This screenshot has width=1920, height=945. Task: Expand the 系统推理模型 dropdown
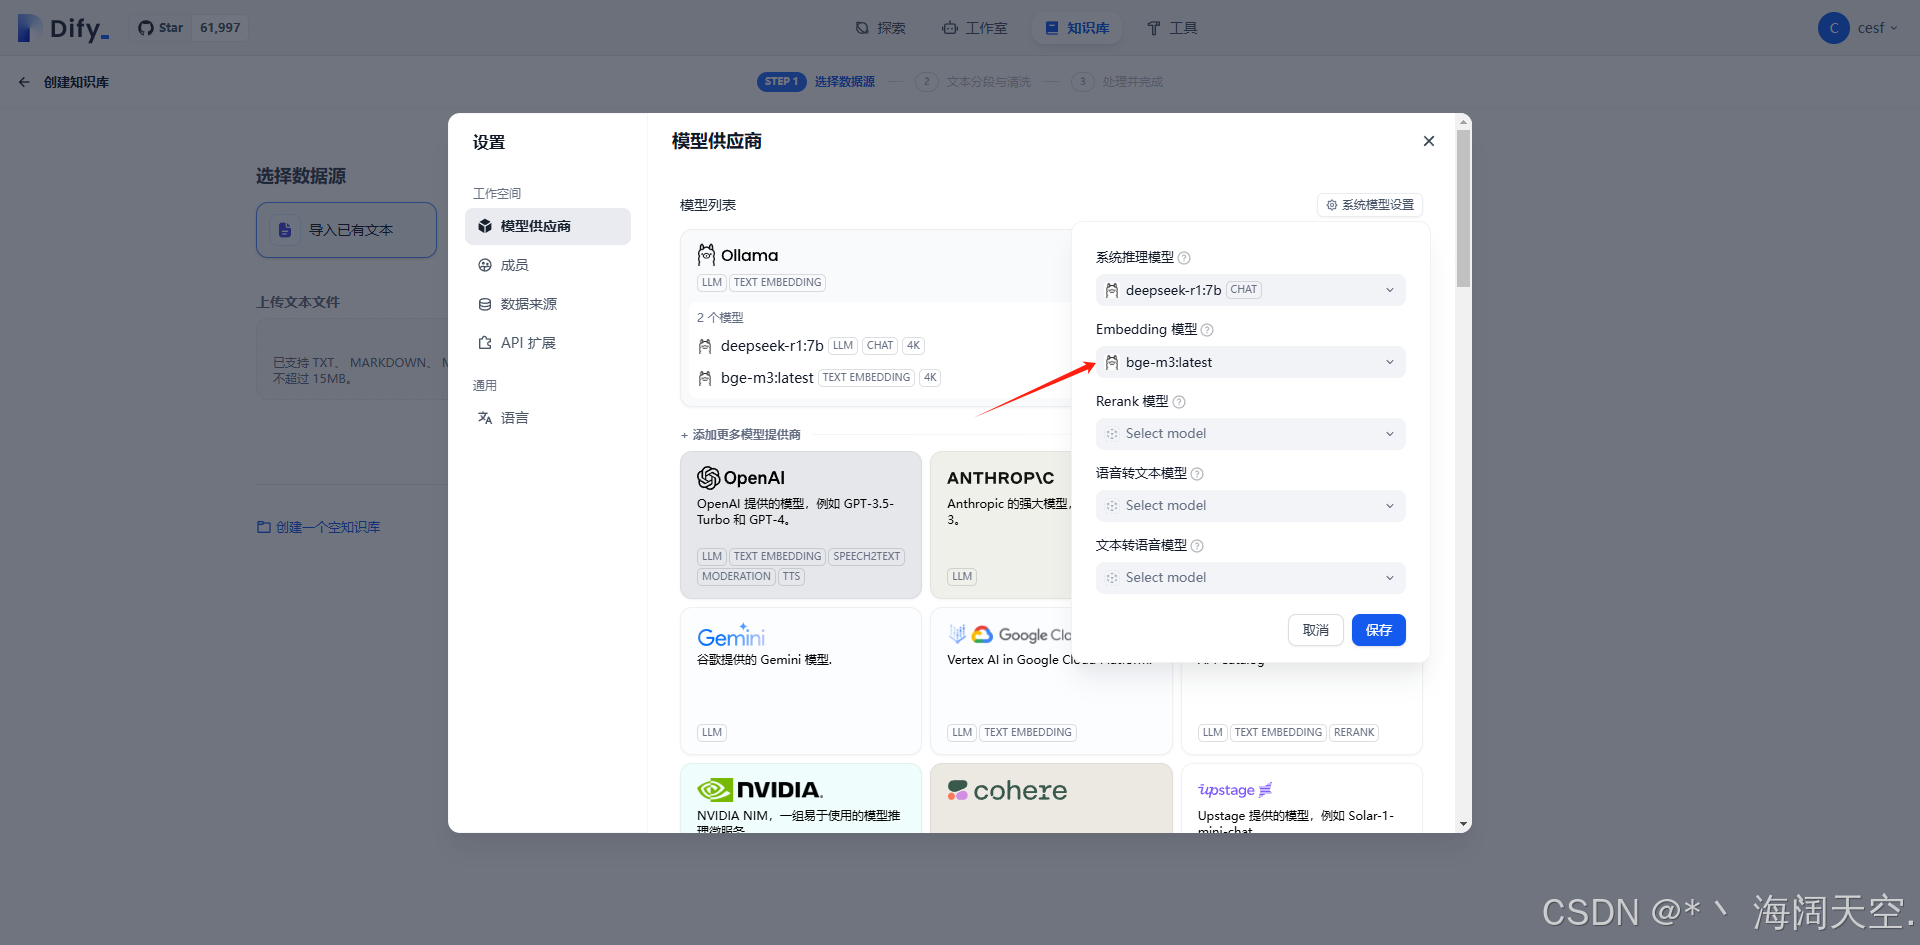[1251, 290]
